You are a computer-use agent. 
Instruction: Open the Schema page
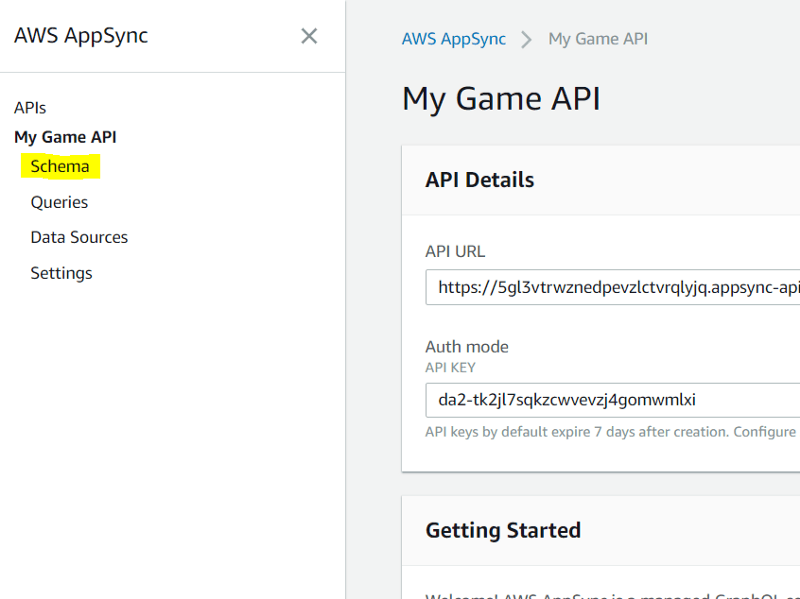click(60, 167)
